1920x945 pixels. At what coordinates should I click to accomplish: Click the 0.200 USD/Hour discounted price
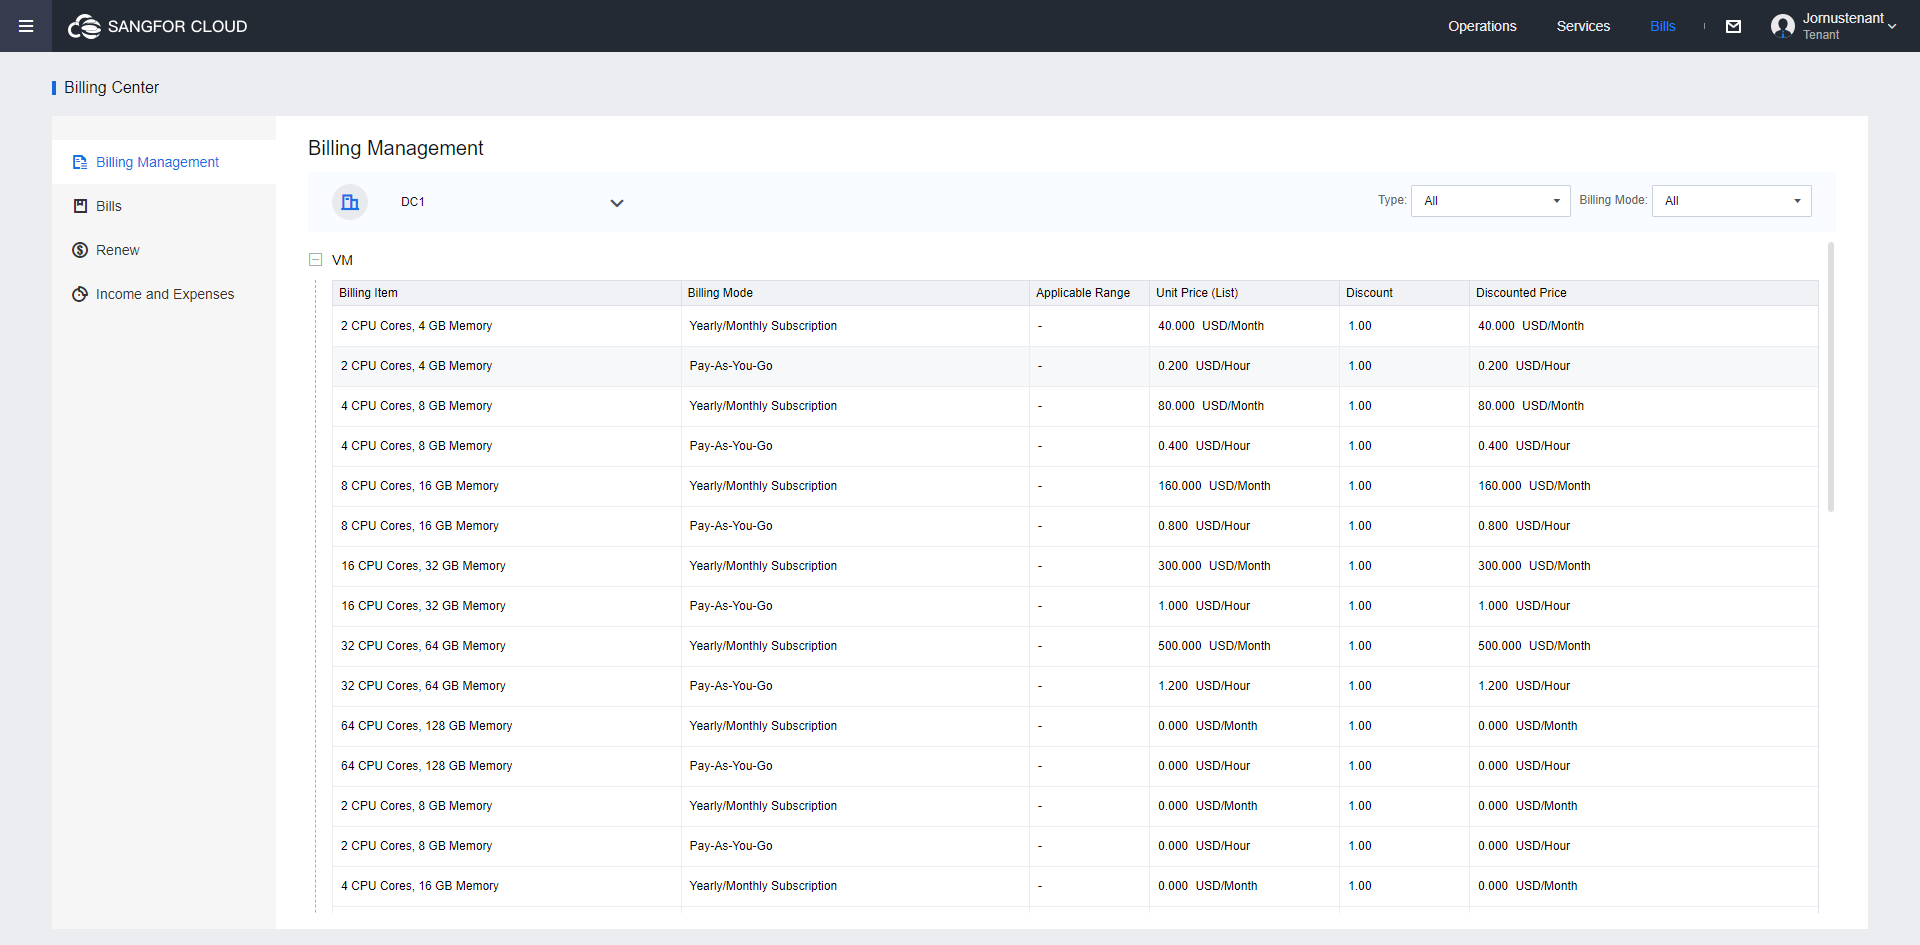[1524, 366]
